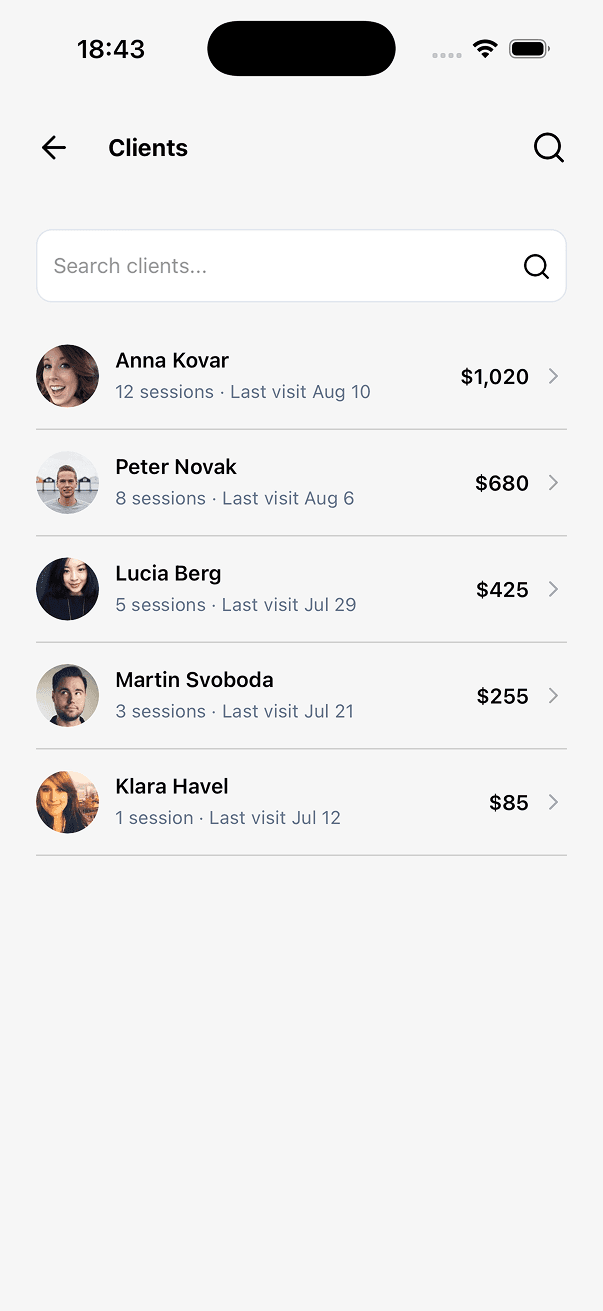The height and width of the screenshot is (1311, 603).
Task: Tap the battery icon in the status bar
Action: coord(529,49)
